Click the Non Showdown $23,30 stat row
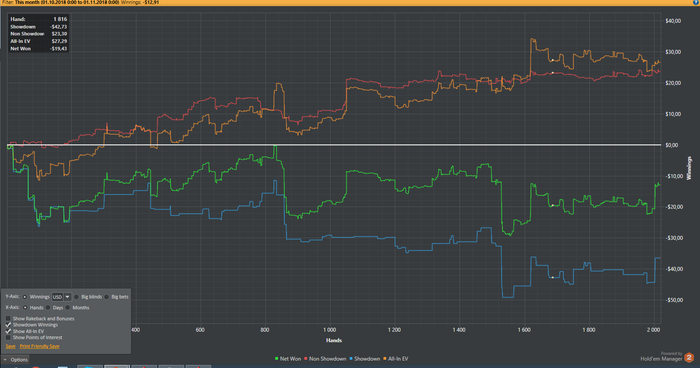The image size is (700, 368). click(x=38, y=34)
